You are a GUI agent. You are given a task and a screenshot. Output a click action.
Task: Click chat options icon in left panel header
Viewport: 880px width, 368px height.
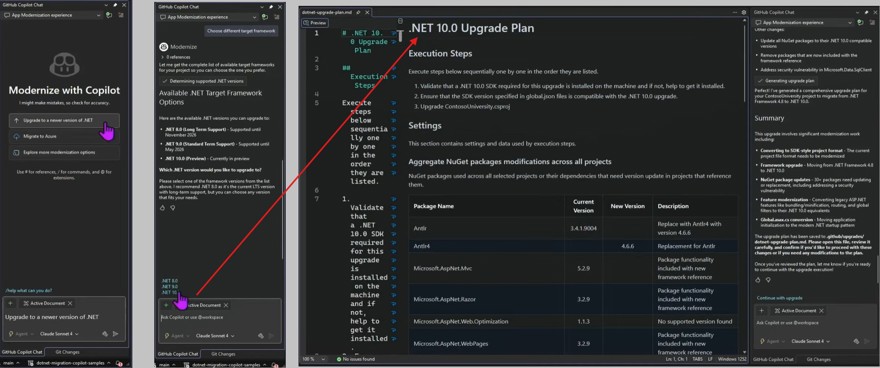coord(122,15)
